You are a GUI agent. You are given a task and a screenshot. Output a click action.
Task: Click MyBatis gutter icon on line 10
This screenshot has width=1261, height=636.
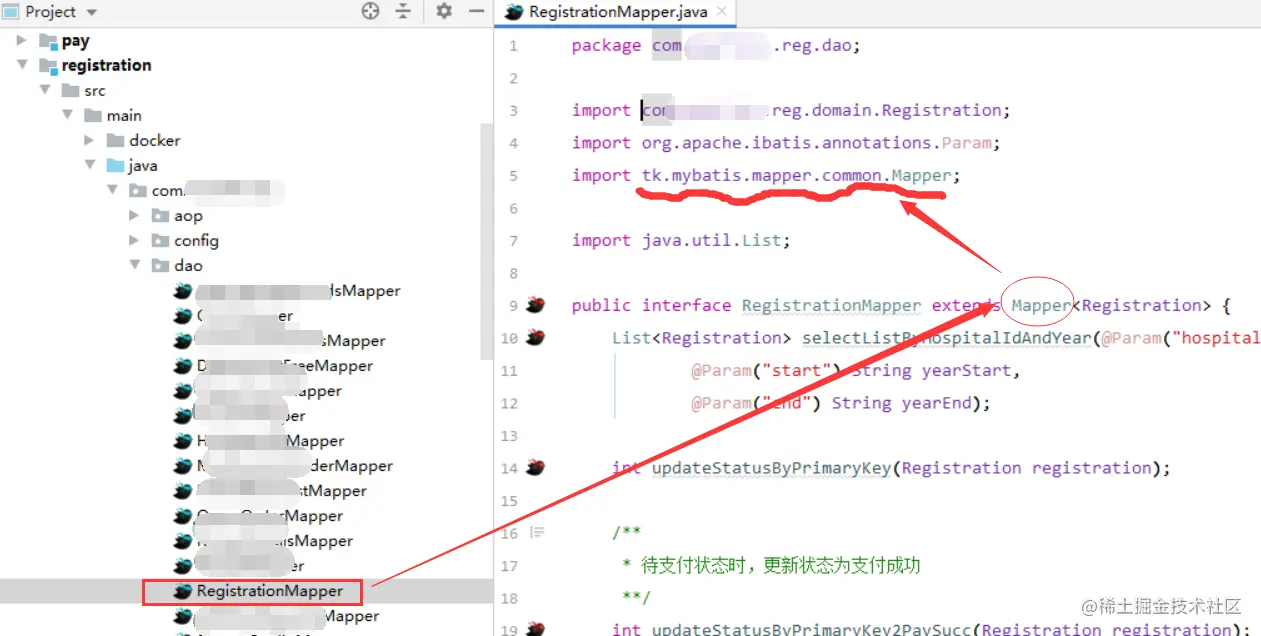536,337
